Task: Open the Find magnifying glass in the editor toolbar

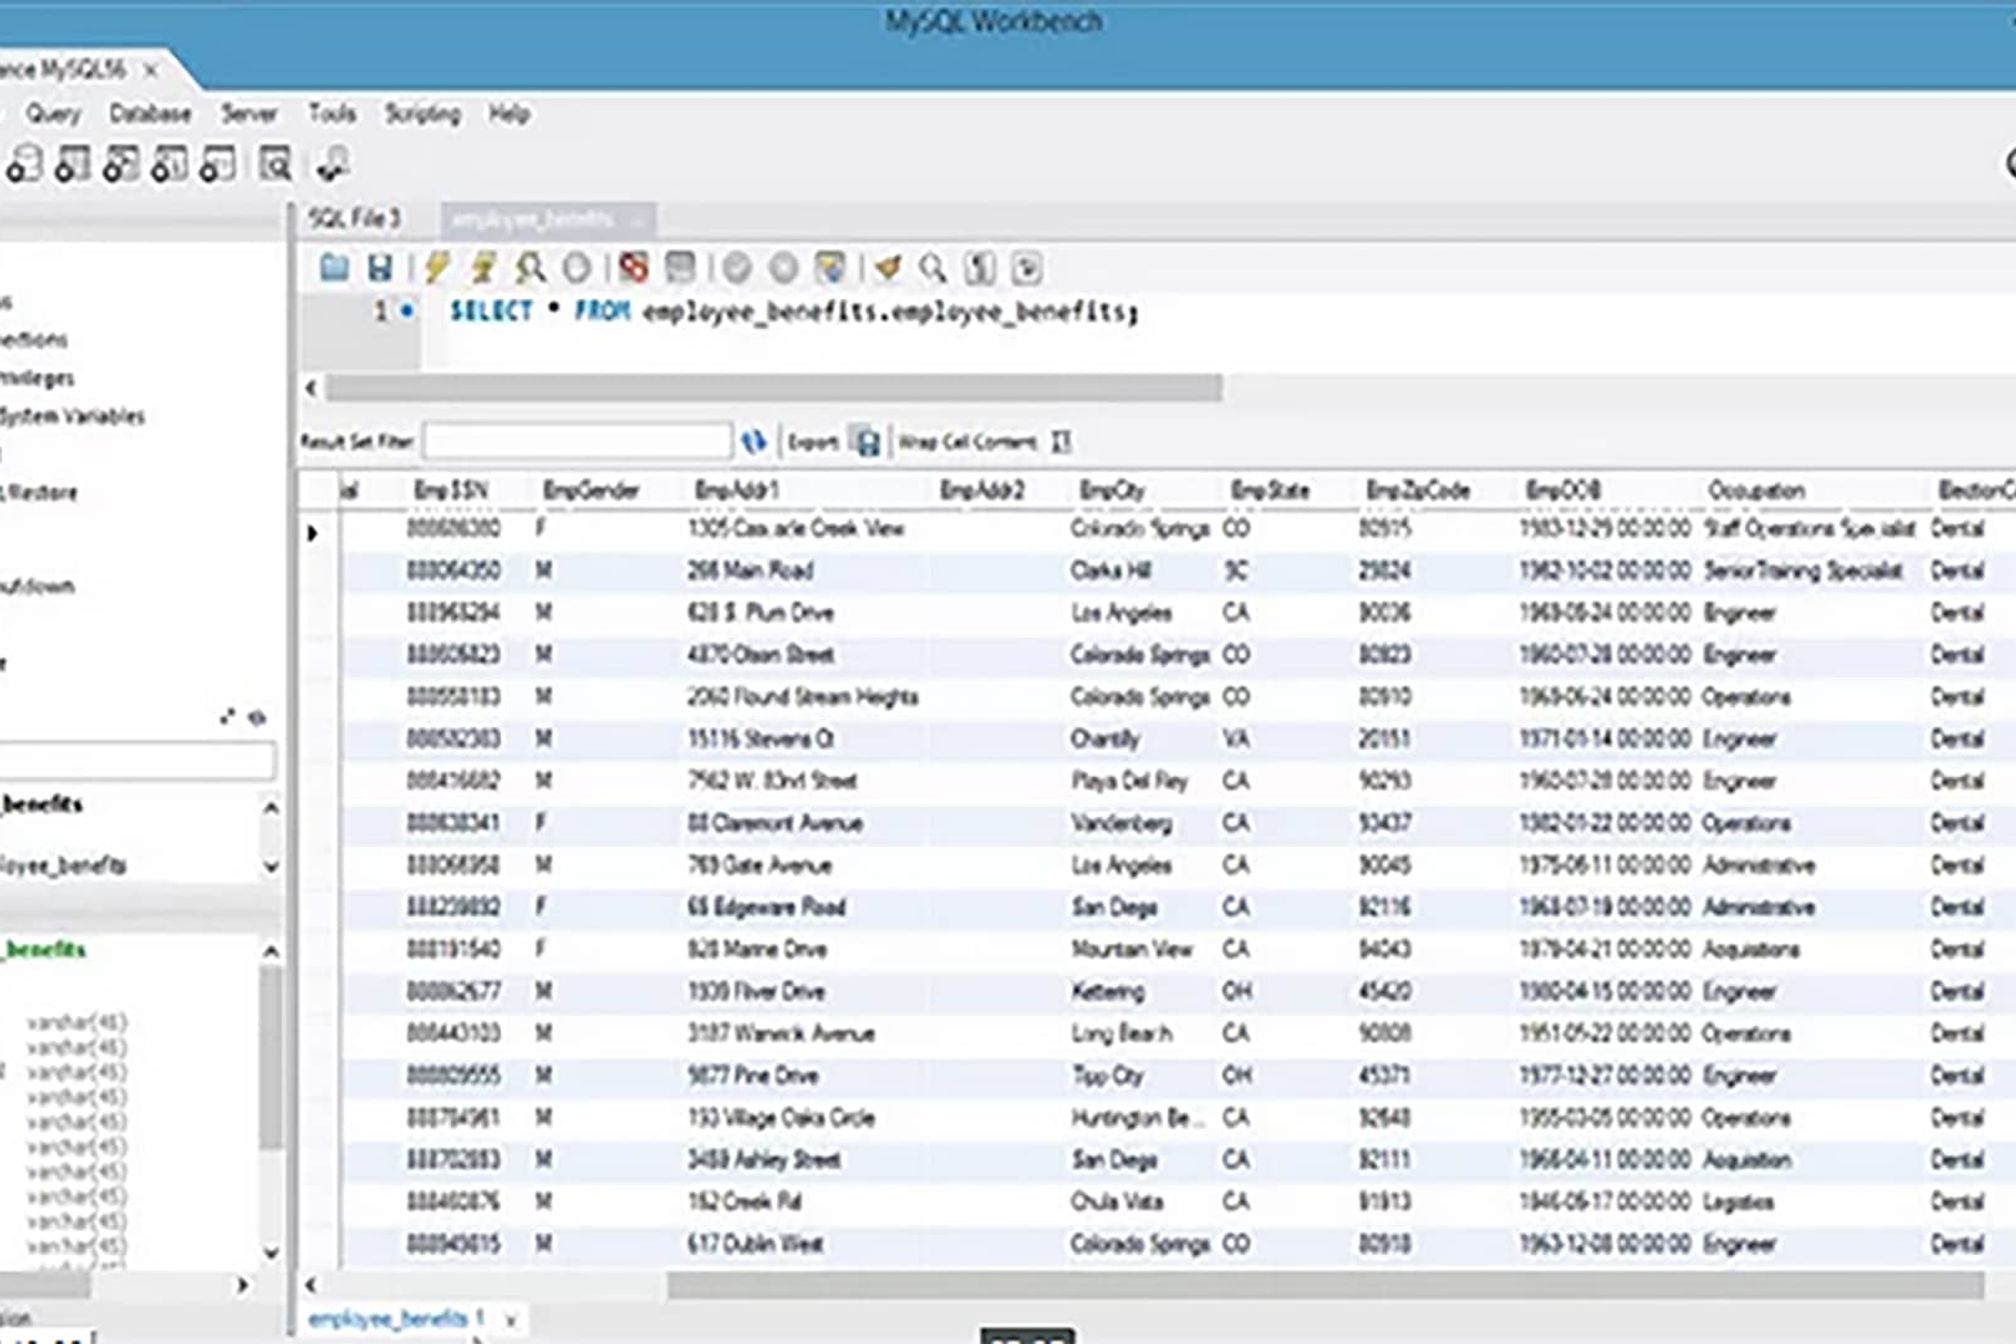Action: point(933,268)
